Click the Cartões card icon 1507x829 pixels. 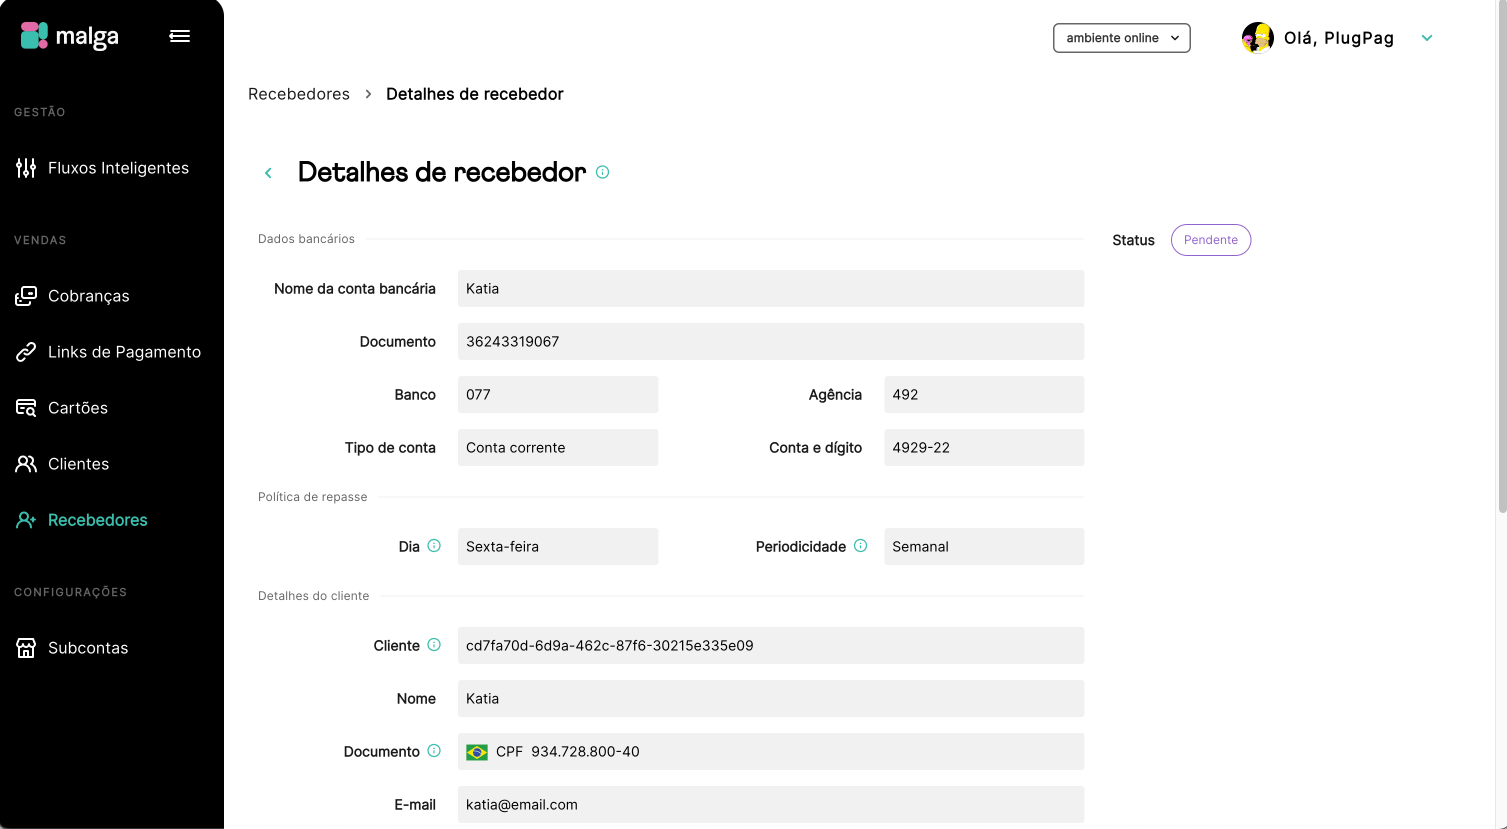(26, 408)
